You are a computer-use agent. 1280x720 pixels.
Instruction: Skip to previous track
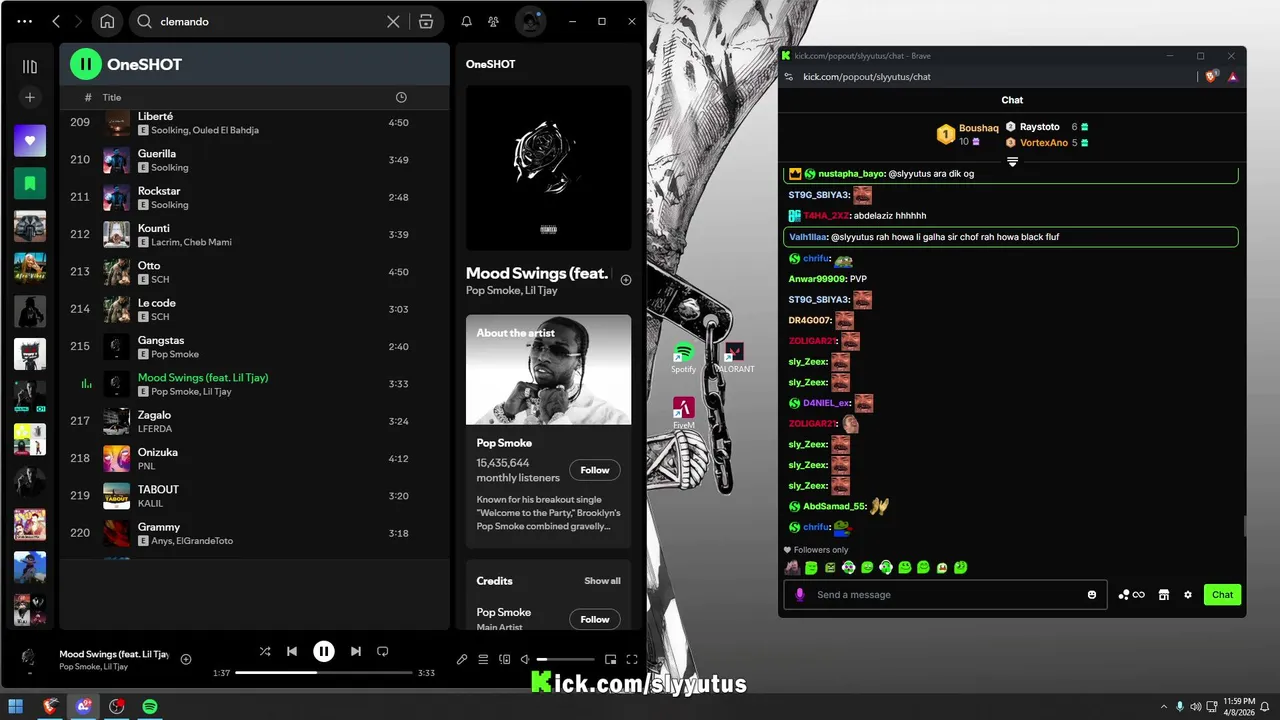(x=292, y=651)
